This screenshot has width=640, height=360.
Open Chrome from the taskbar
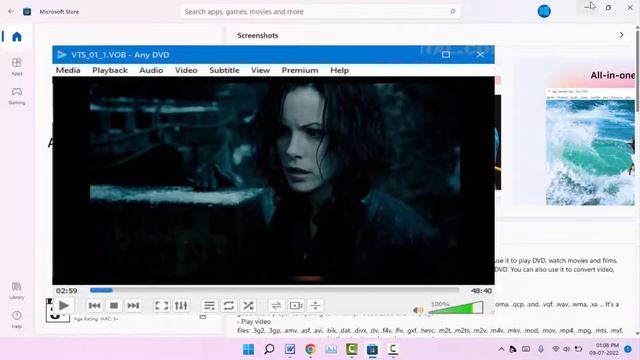point(310,349)
